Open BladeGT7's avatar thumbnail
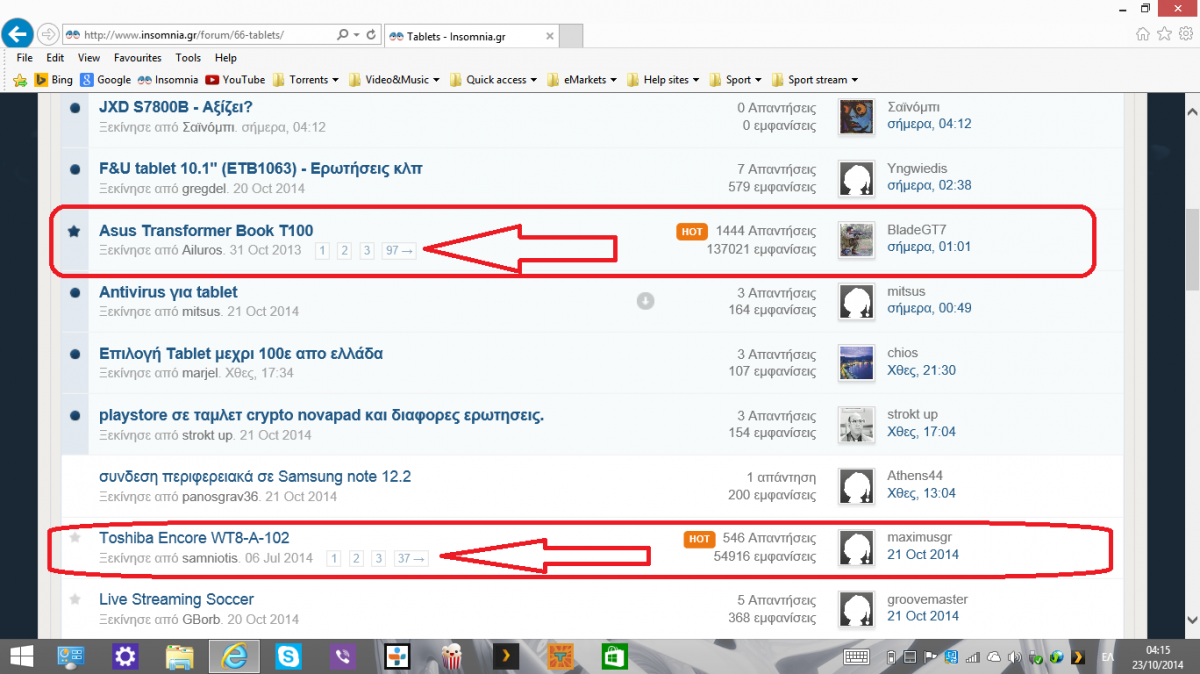 [856, 239]
